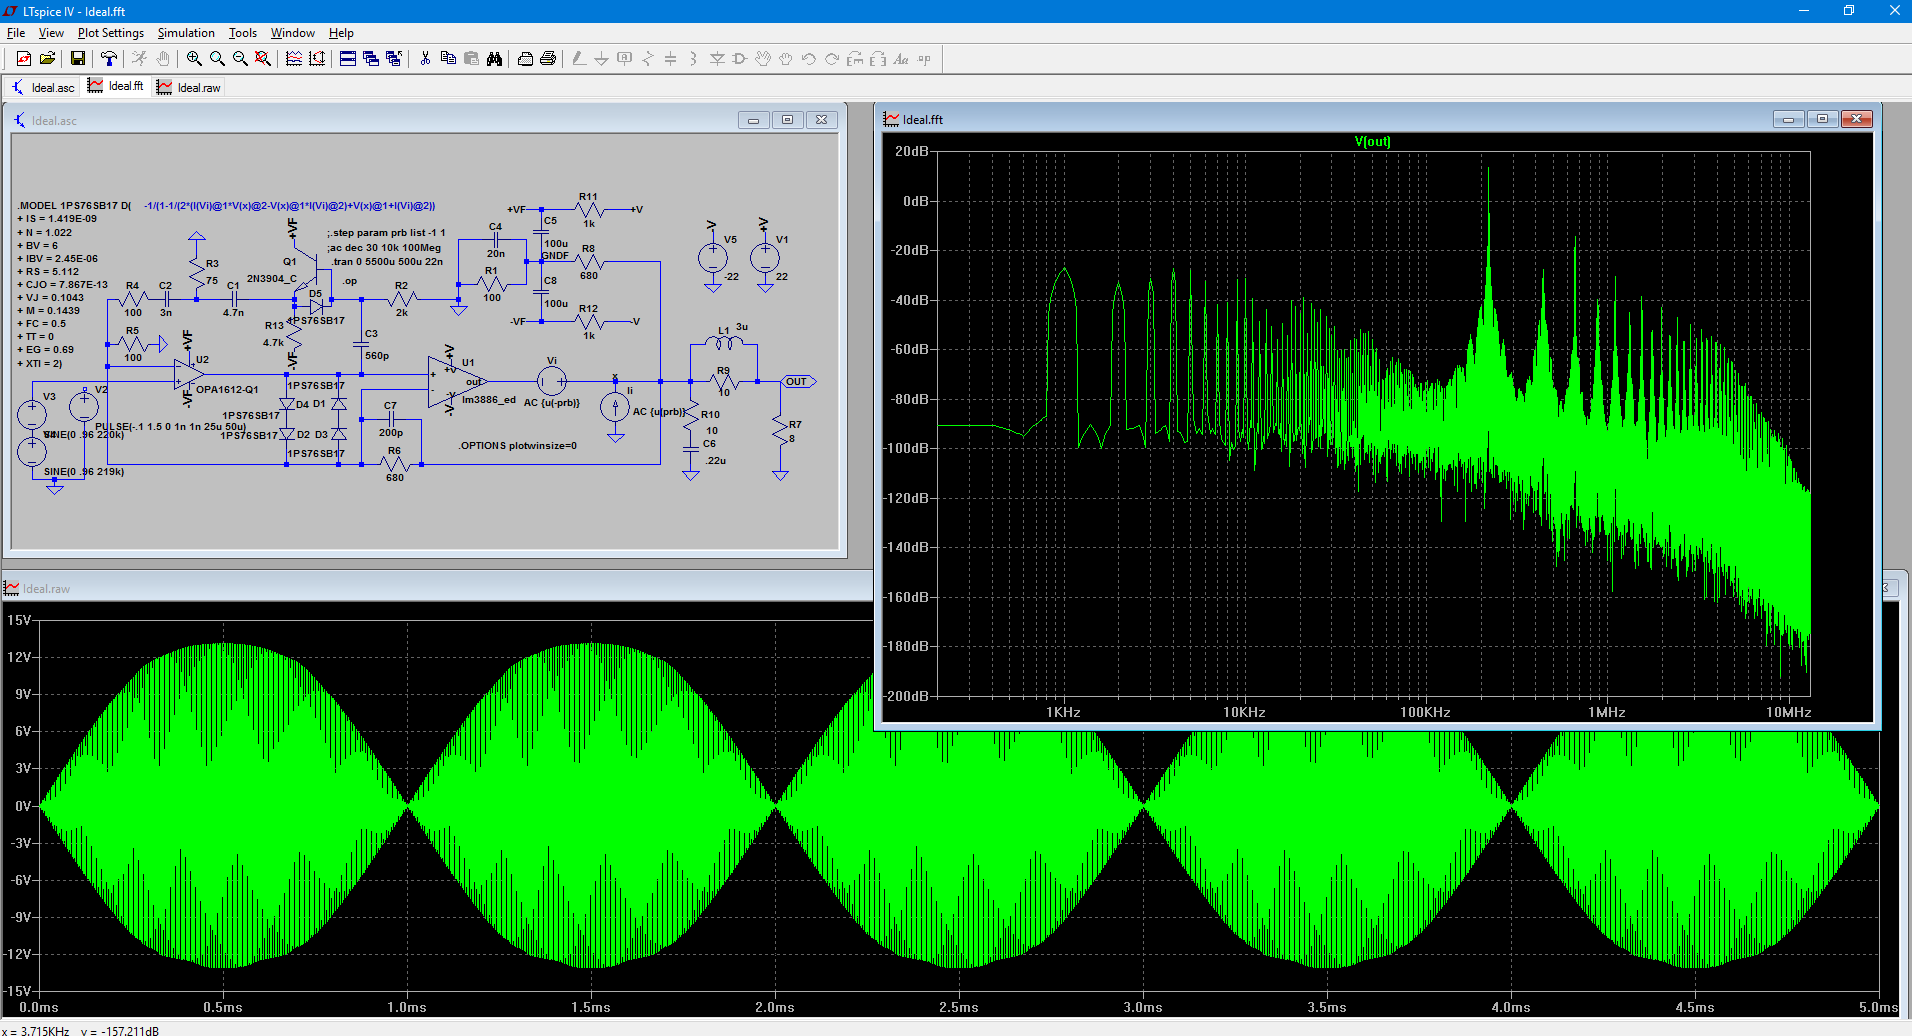Viewport: 1912px width, 1036px height.
Task: Switch to the Ideal.fft tab
Action: pos(116,86)
